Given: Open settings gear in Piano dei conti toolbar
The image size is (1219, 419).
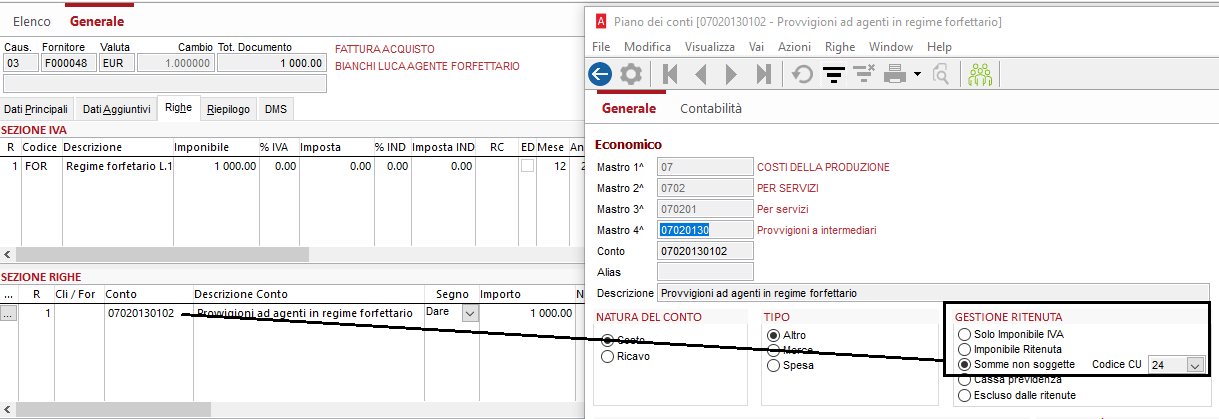Looking at the screenshot, I should click(630, 73).
